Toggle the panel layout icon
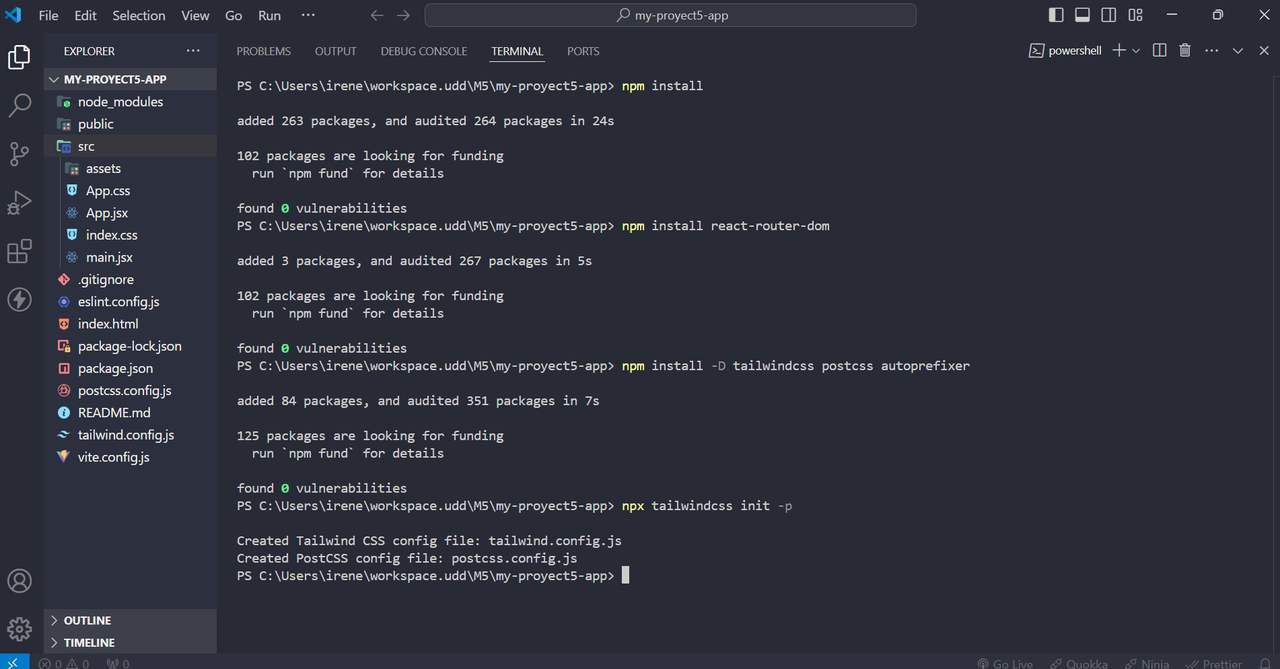 (x=1082, y=15)
